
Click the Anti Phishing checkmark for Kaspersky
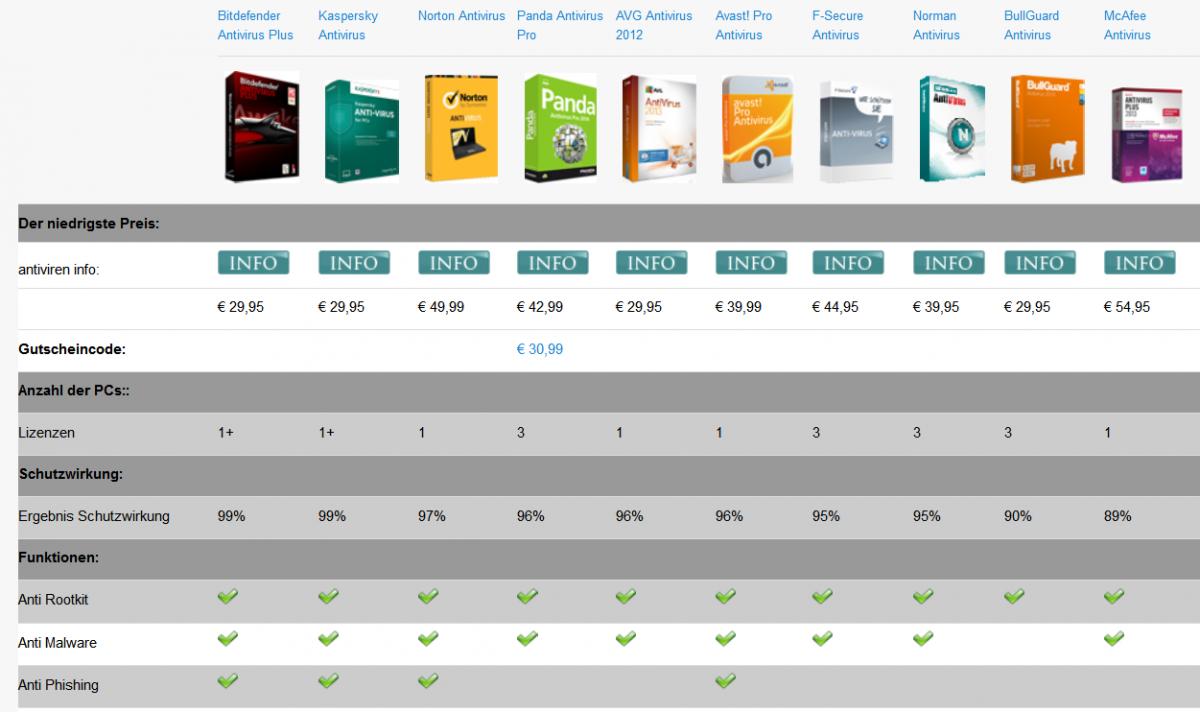coord(328,681)
